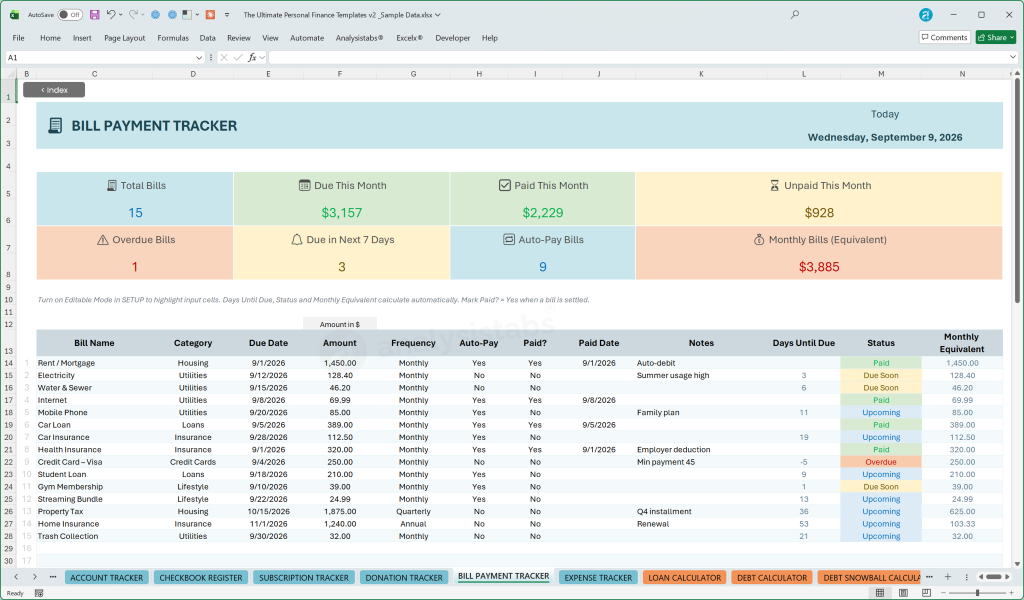The image size is (1024, 600).
Task: Click the zoom out minus icon
Action: 942,593
